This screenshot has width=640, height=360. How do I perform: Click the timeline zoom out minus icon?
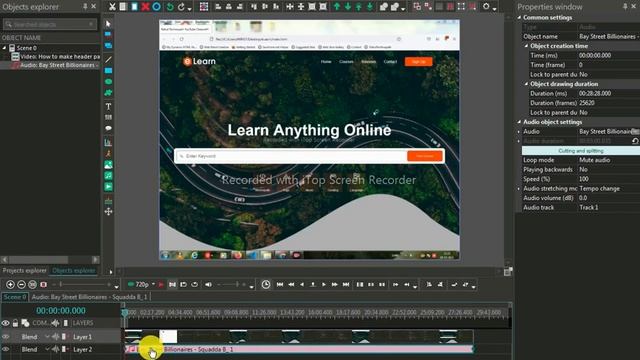(21, 284)
